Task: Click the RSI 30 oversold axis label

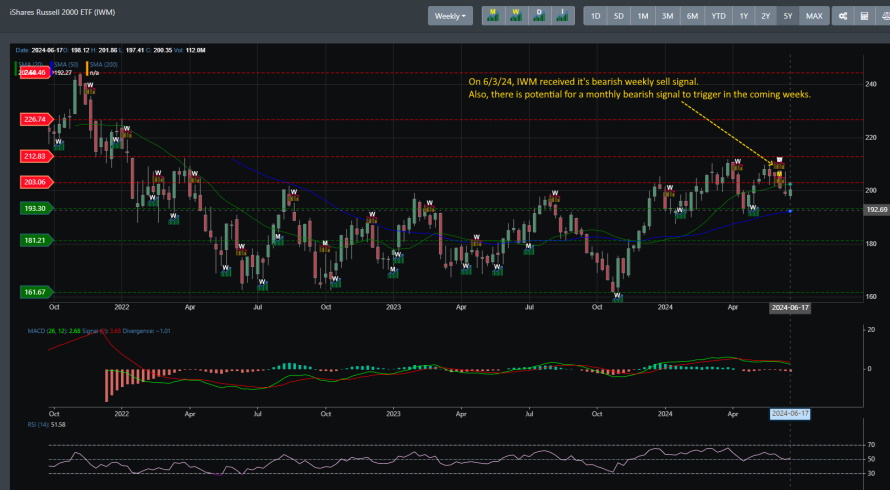Action: 871,473
